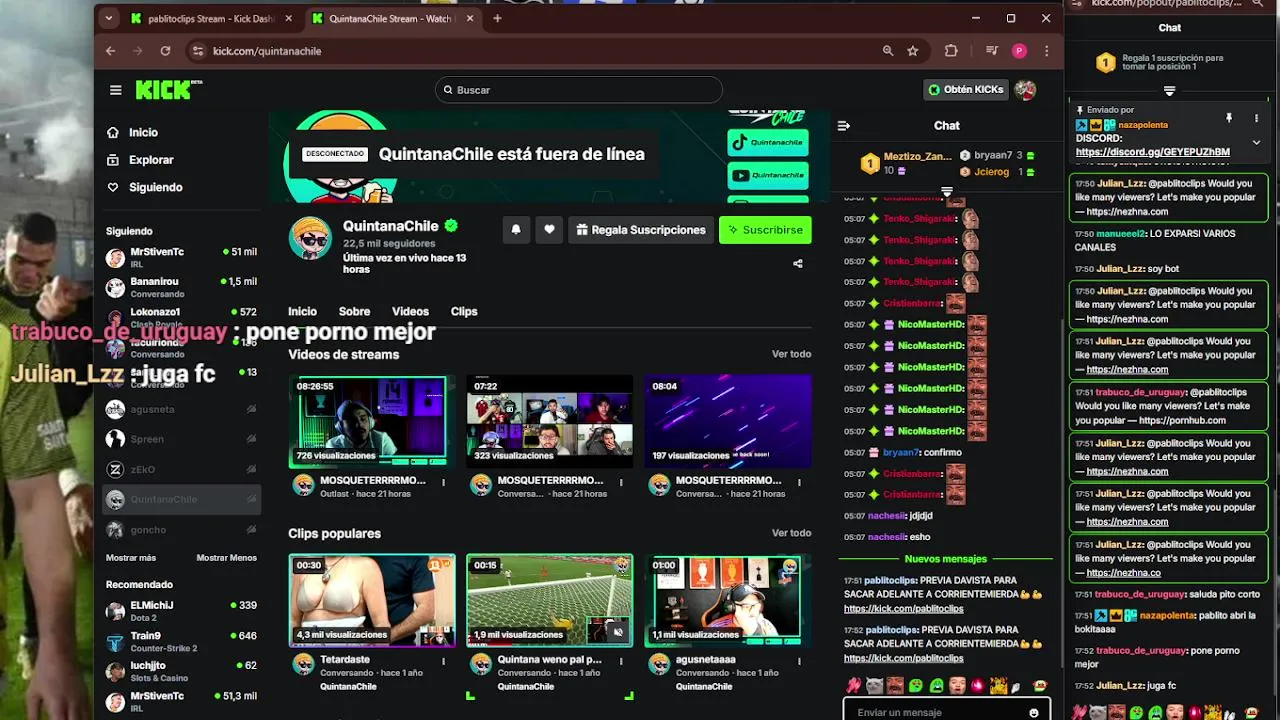Reload the page with the refresh icon

point(165,51)
